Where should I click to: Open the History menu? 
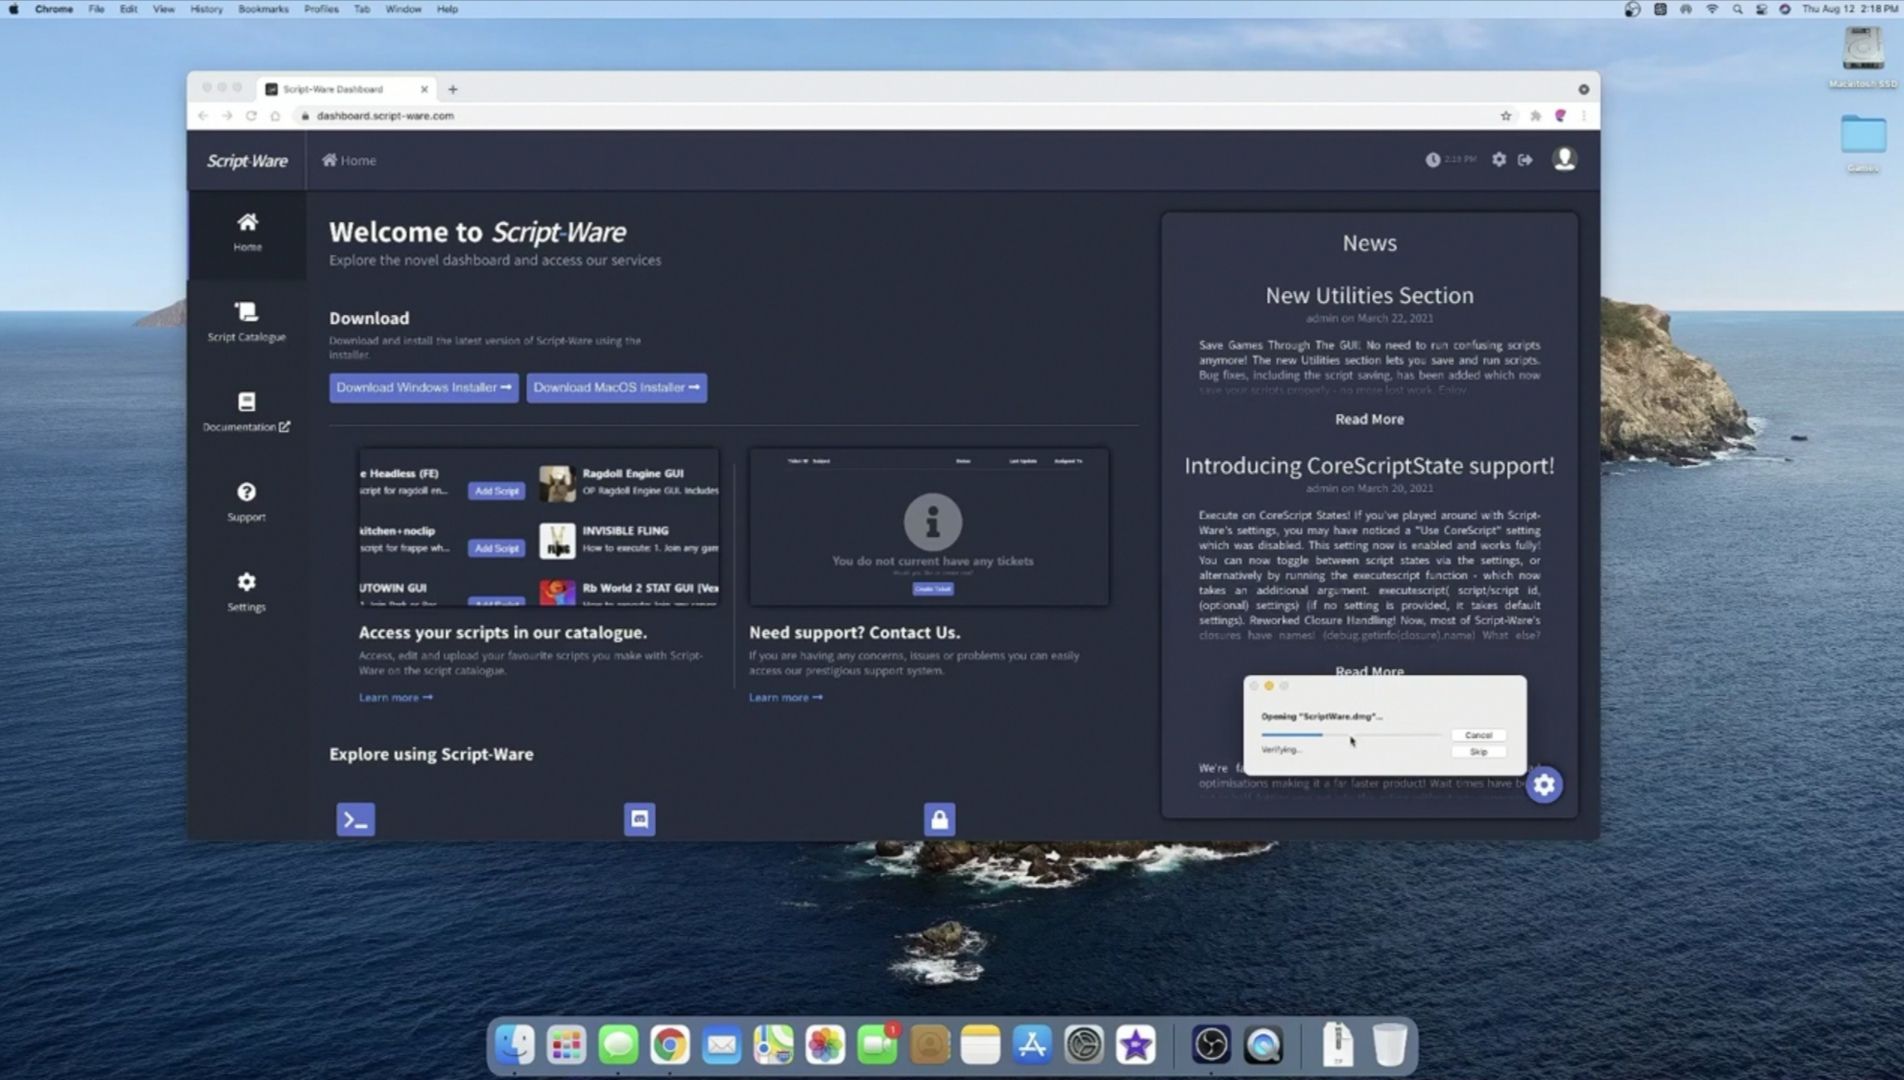[x=207, y=9]
